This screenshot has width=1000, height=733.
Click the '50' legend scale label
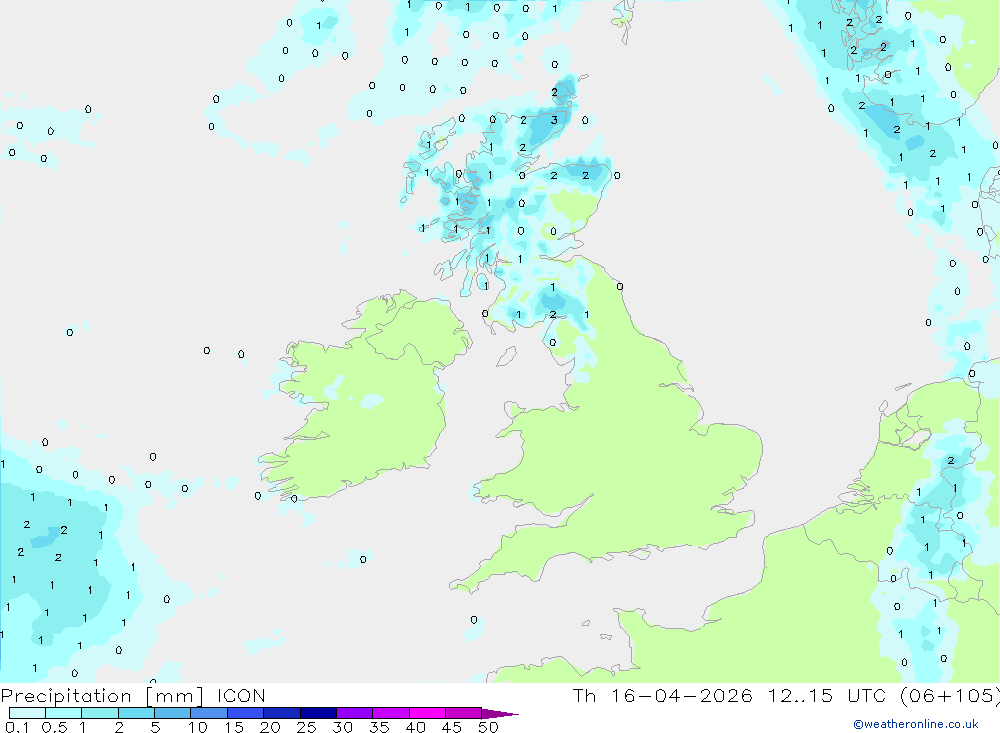click(x=488, y=727)
